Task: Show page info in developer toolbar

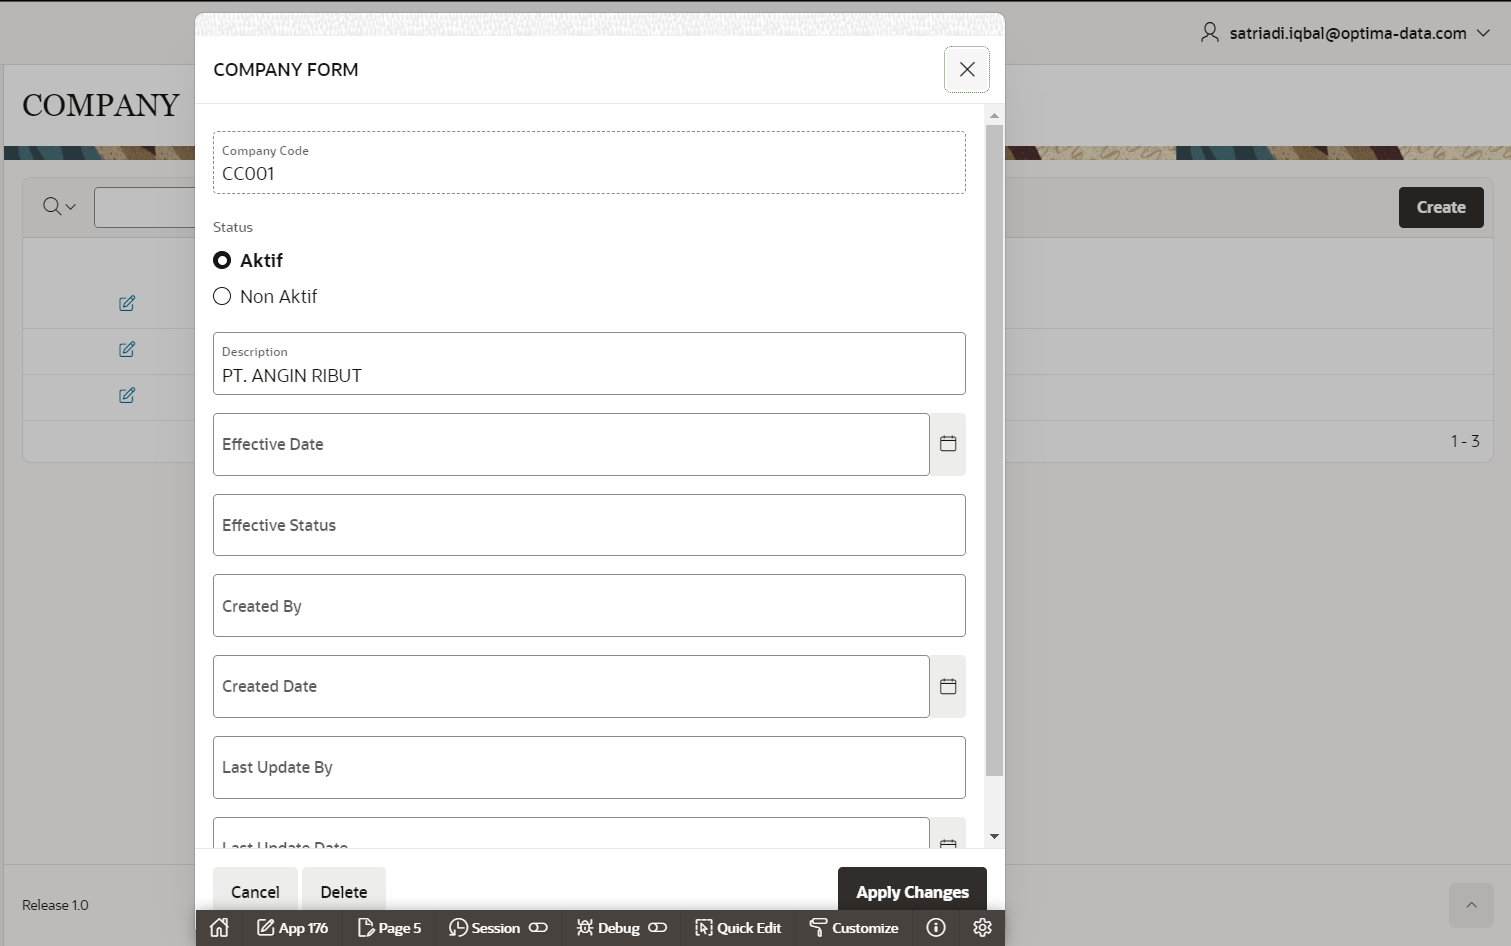Action: click(x=936, y=928)
